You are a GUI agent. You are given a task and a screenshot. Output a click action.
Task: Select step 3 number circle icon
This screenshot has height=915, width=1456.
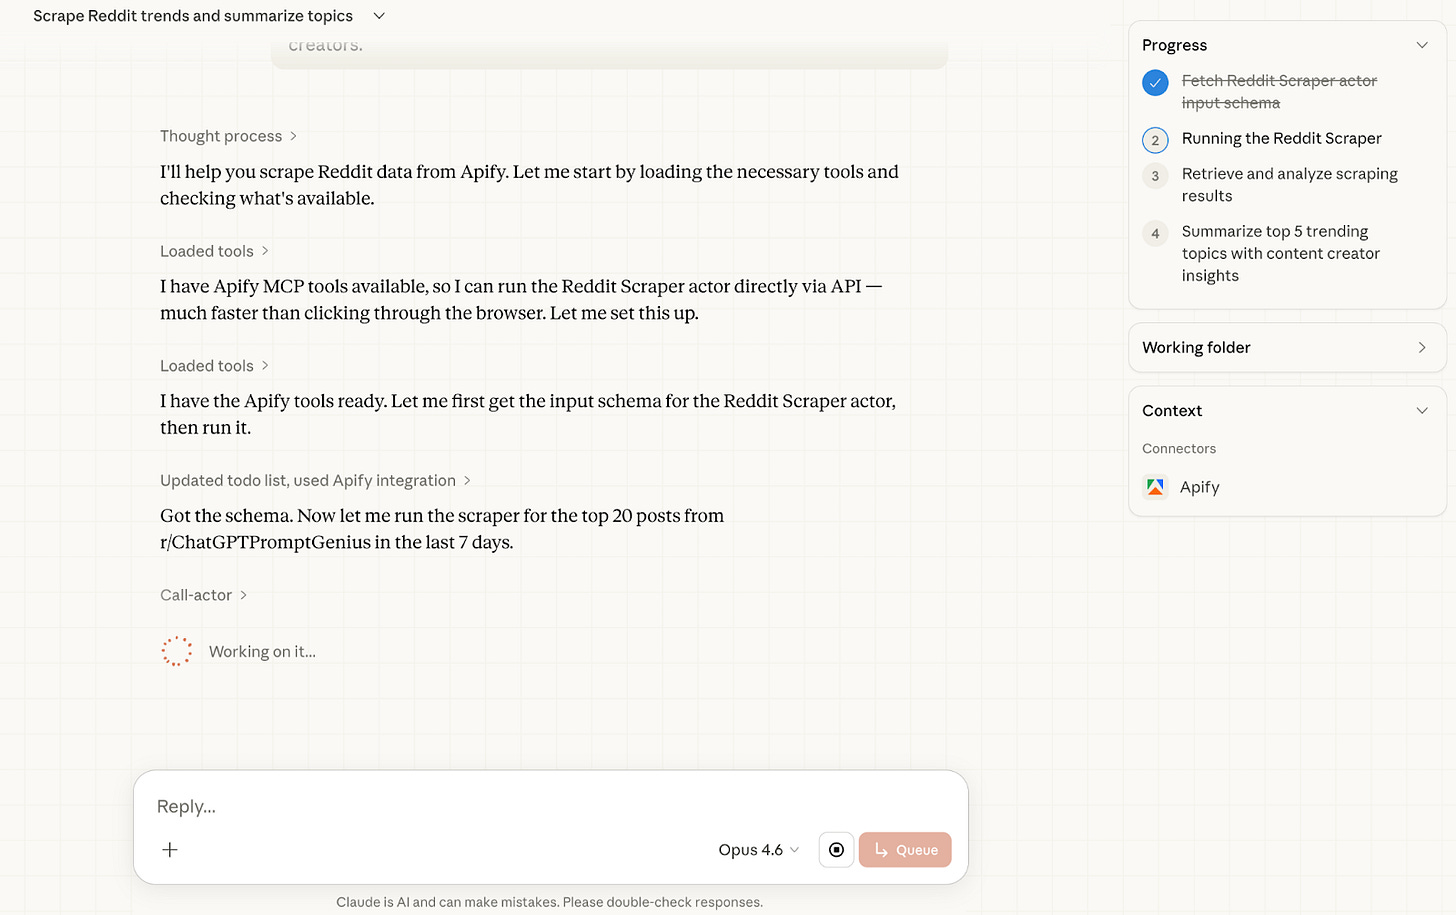(x=1155, y=176)
